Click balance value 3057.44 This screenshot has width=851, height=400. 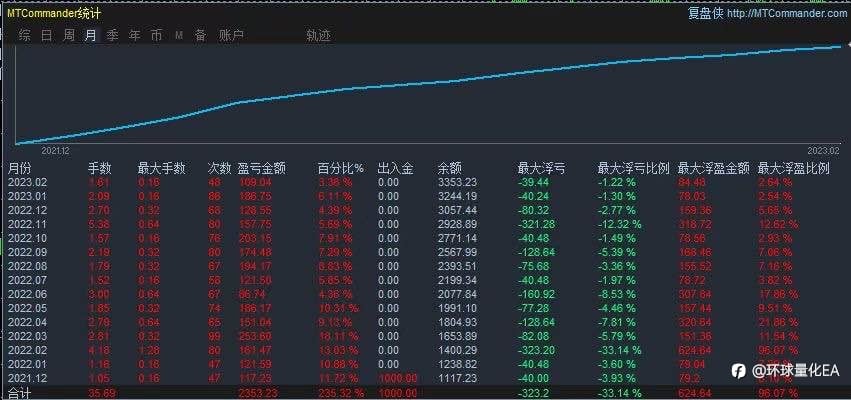click(457, 210)
